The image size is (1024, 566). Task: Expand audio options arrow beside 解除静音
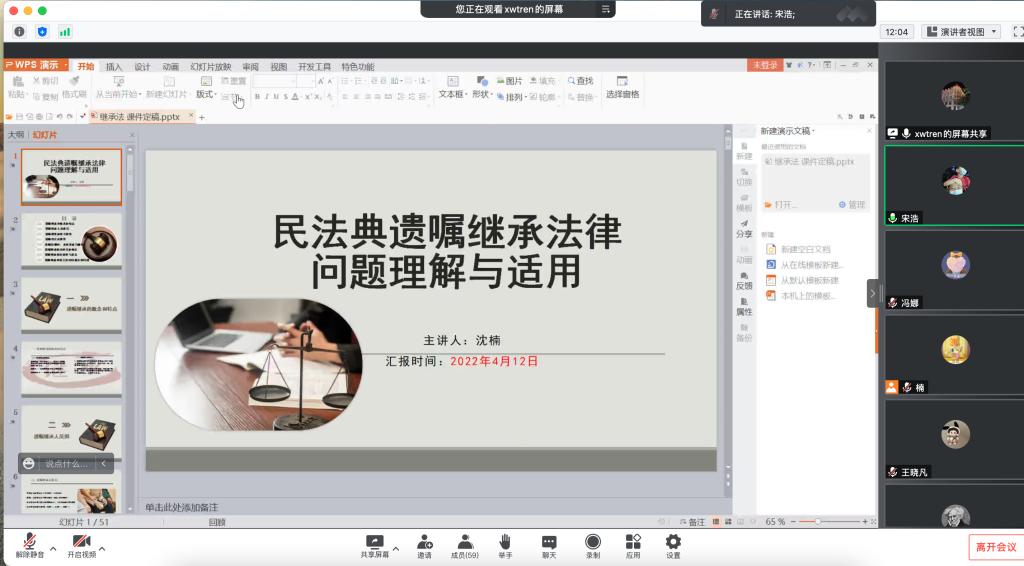52,549
